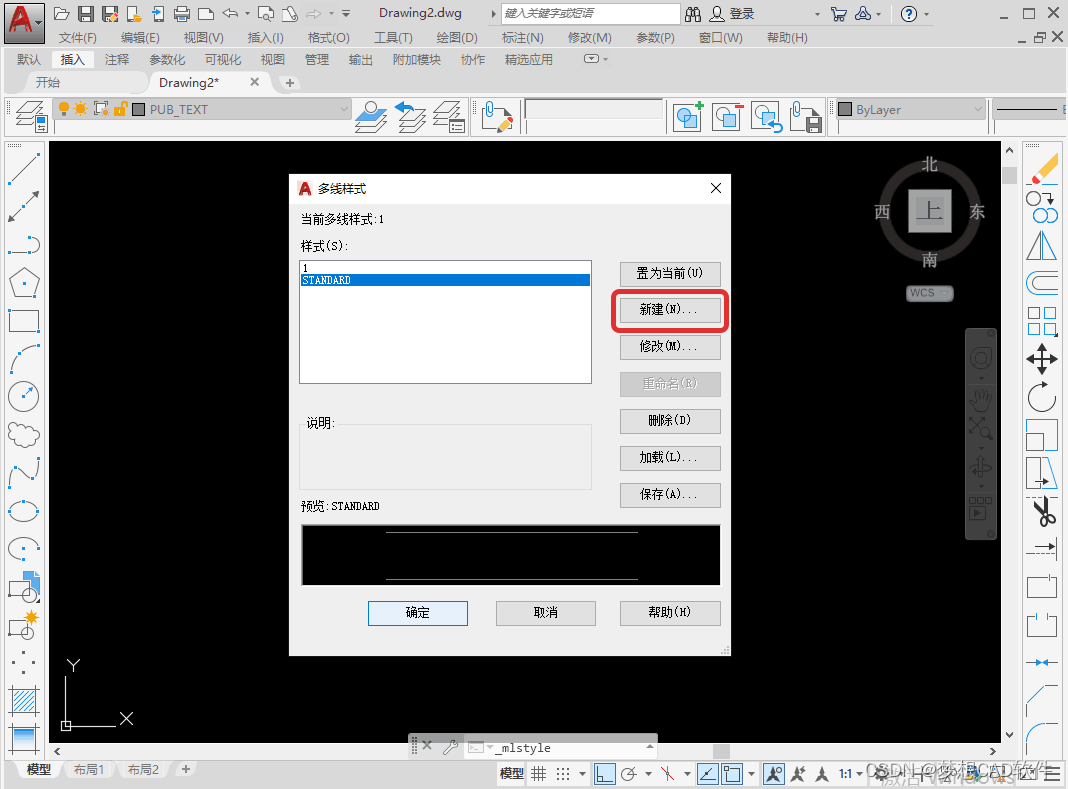Select style 1 in the styles list
Image resolution: width=1068 pixels, height=789 pixels.
point(445,268)
